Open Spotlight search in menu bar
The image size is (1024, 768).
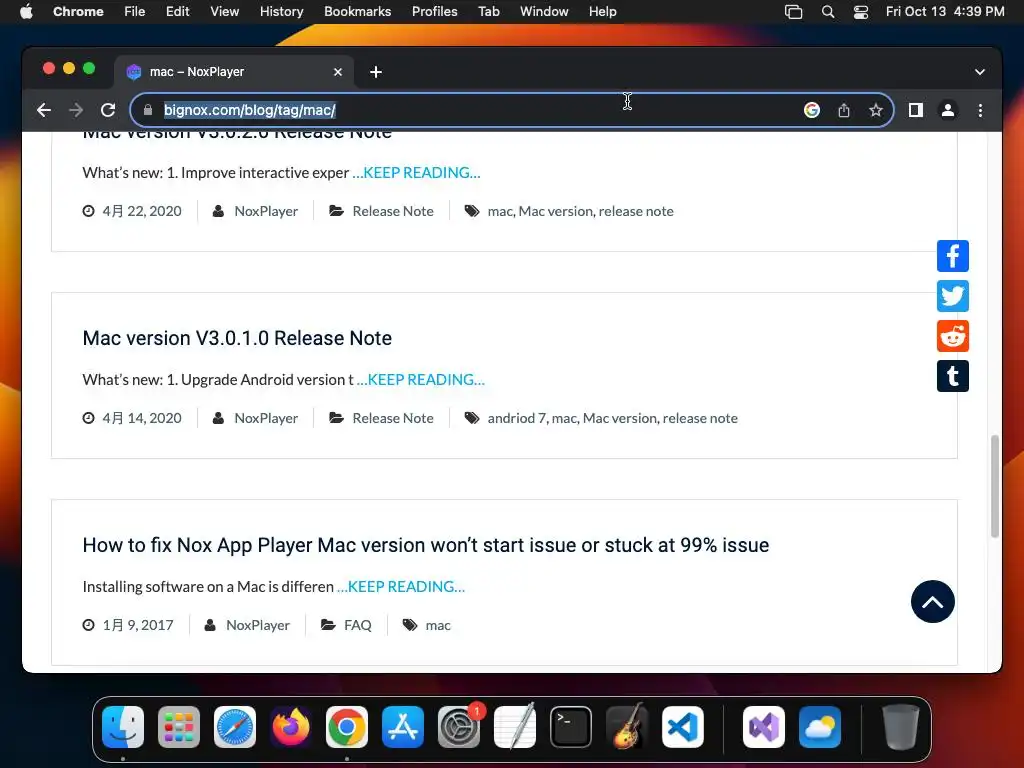click(827, 12)
